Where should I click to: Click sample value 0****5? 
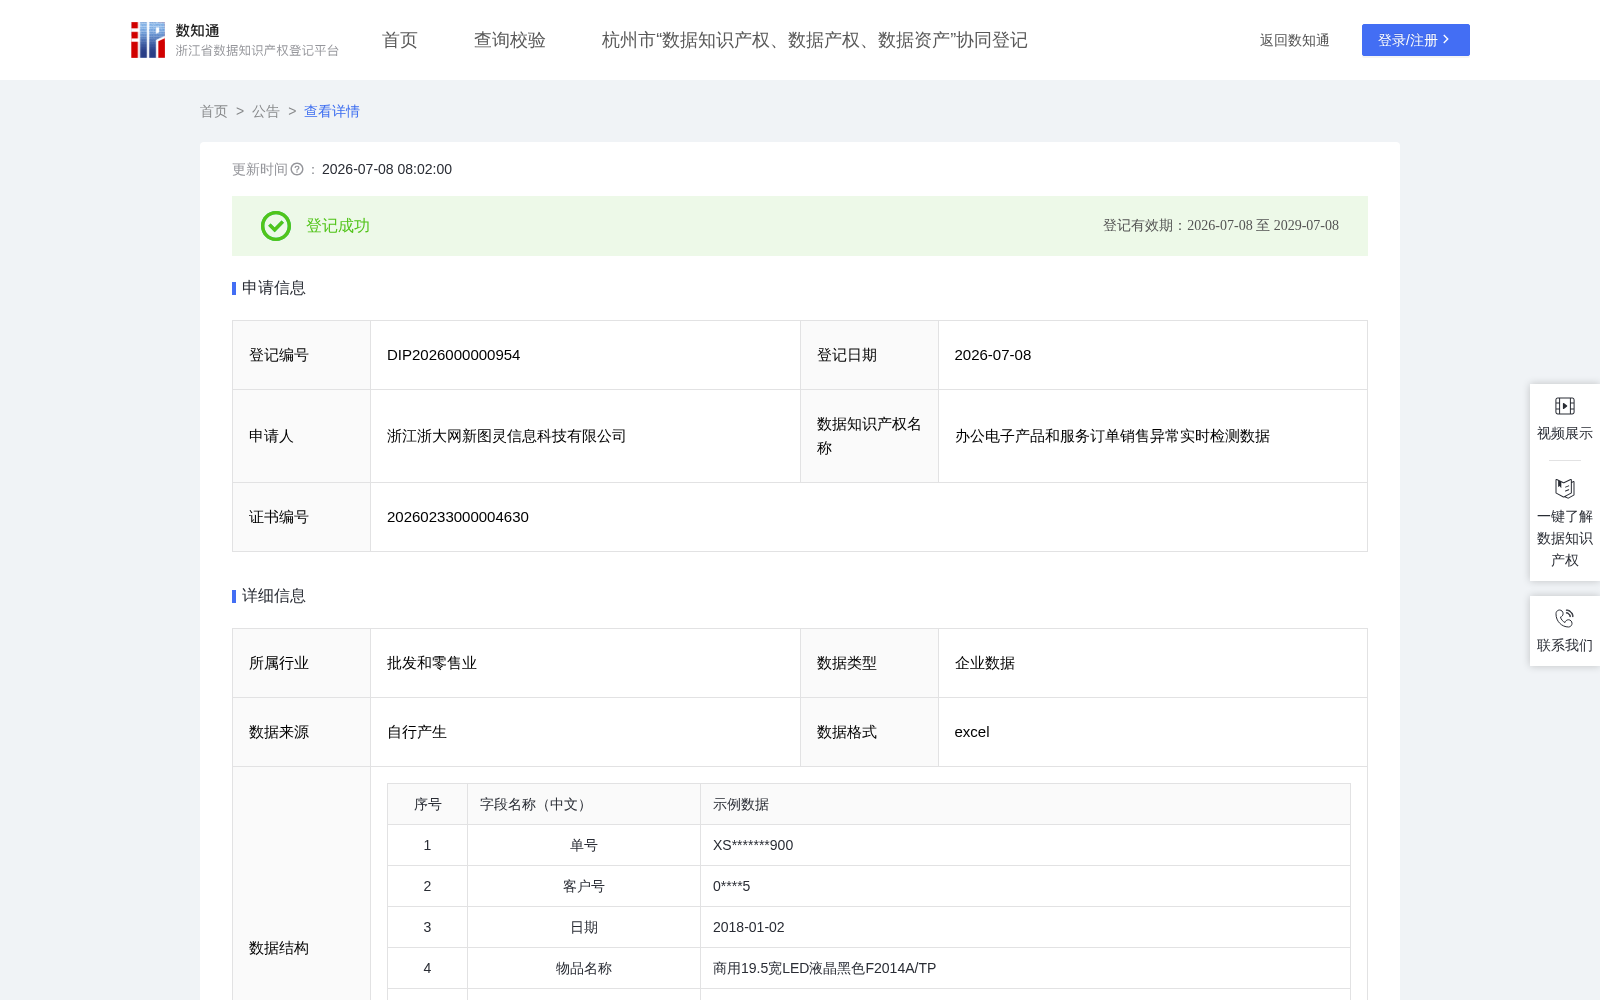click(731, 886)
